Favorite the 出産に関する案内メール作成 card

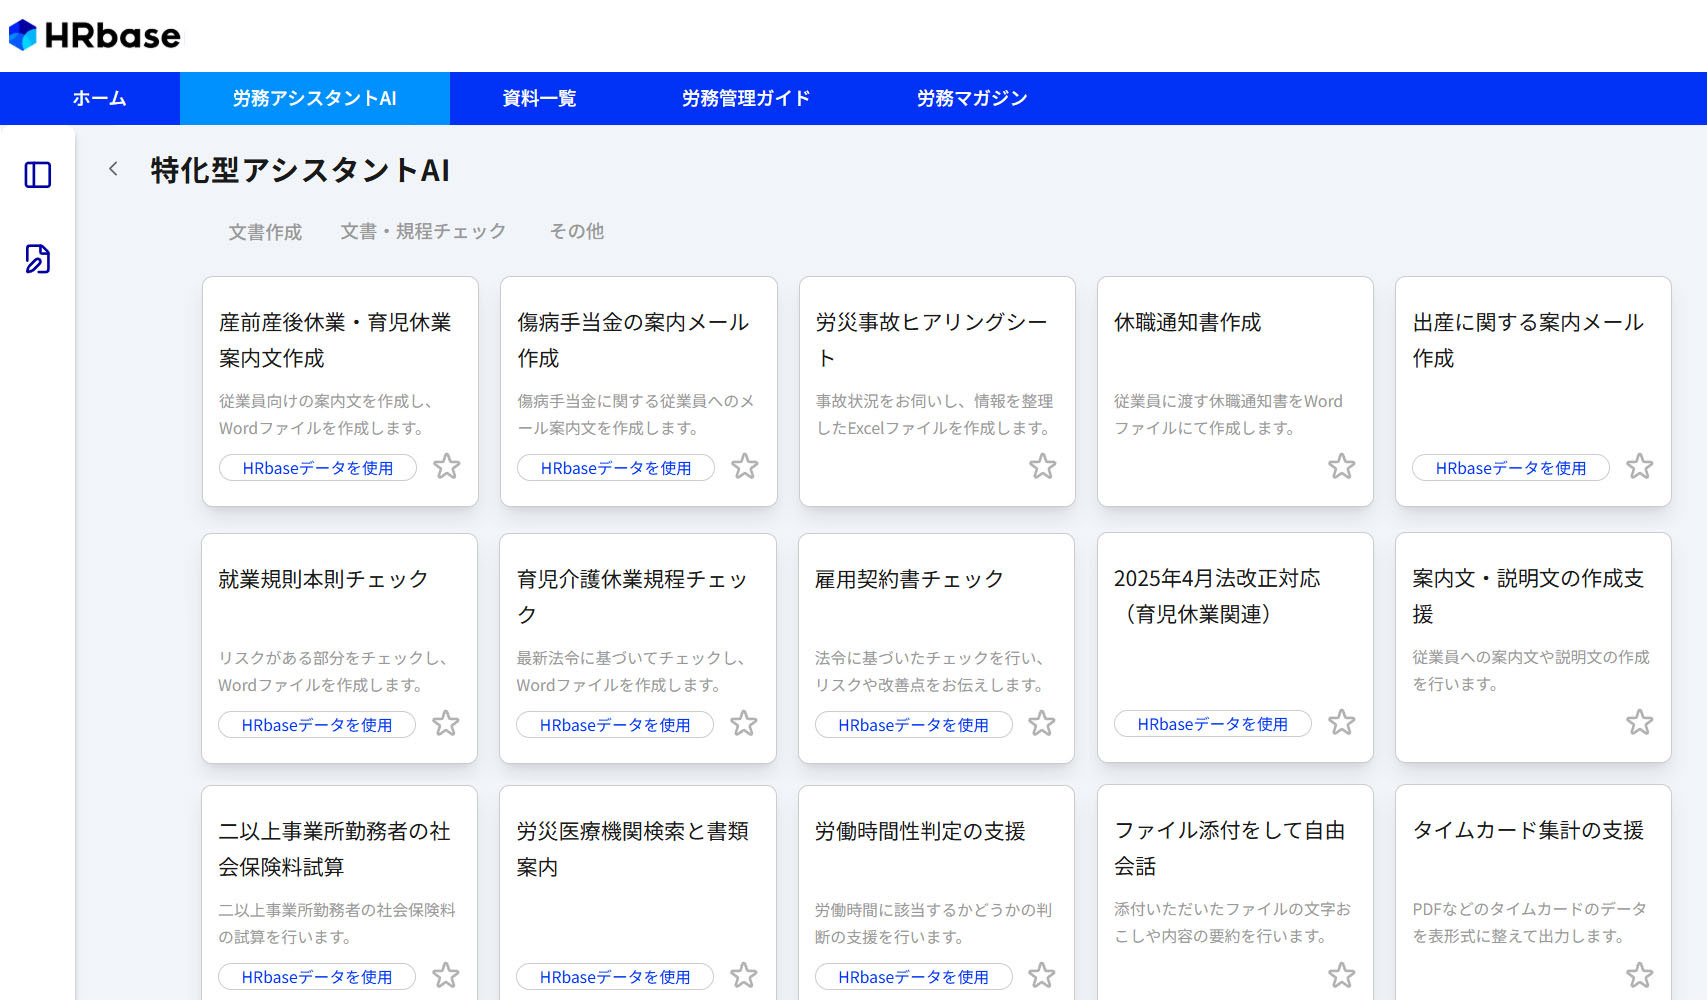point(1640,466)
